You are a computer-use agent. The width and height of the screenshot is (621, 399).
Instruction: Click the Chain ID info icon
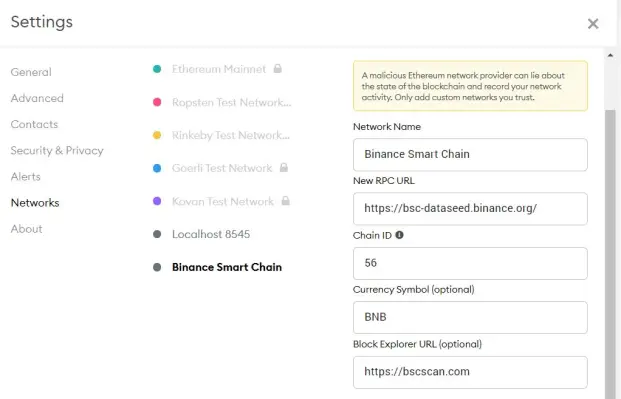click(399, 235)
